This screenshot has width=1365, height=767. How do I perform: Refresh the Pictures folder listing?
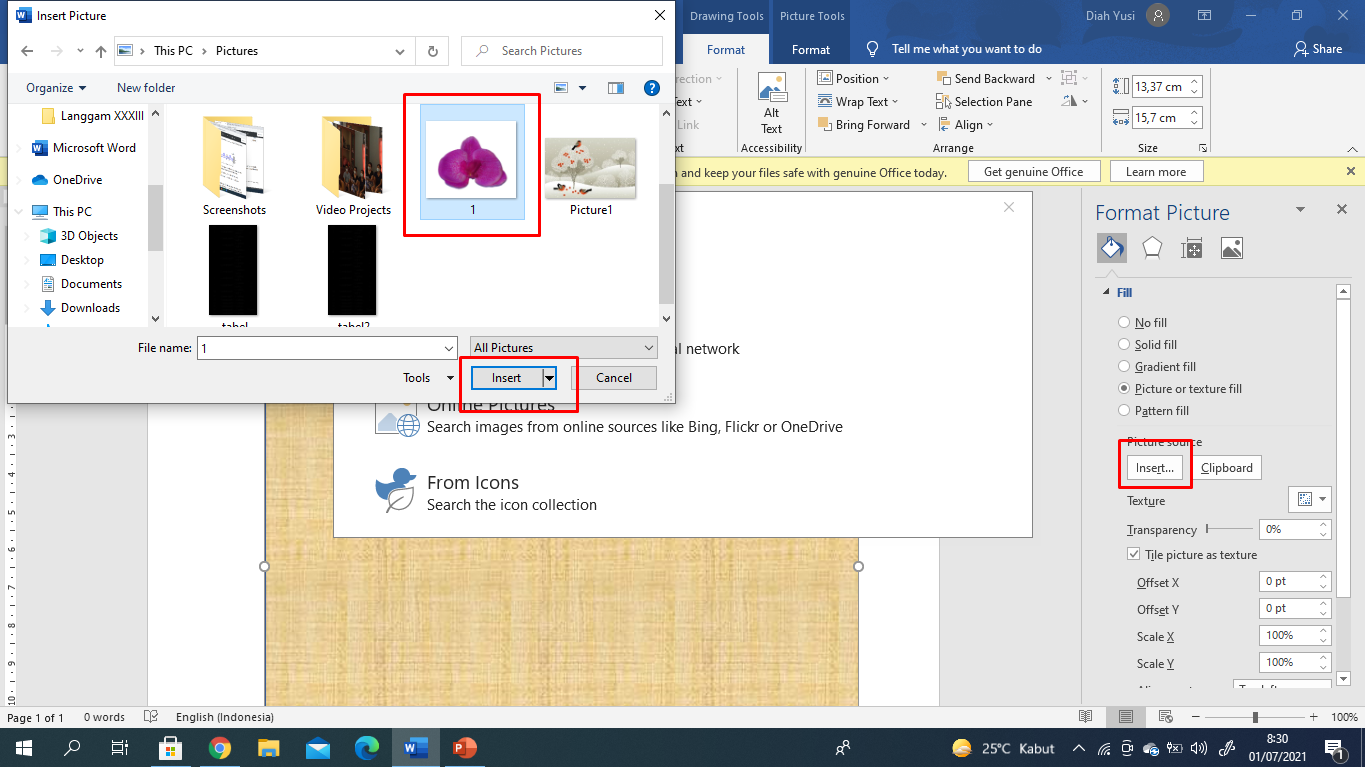click(x=432, y=51)
